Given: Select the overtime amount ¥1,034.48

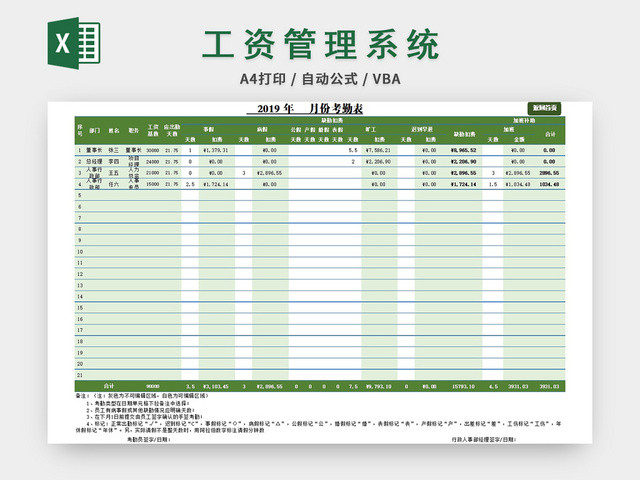Looking at the screenshot, I should point(518,184).
